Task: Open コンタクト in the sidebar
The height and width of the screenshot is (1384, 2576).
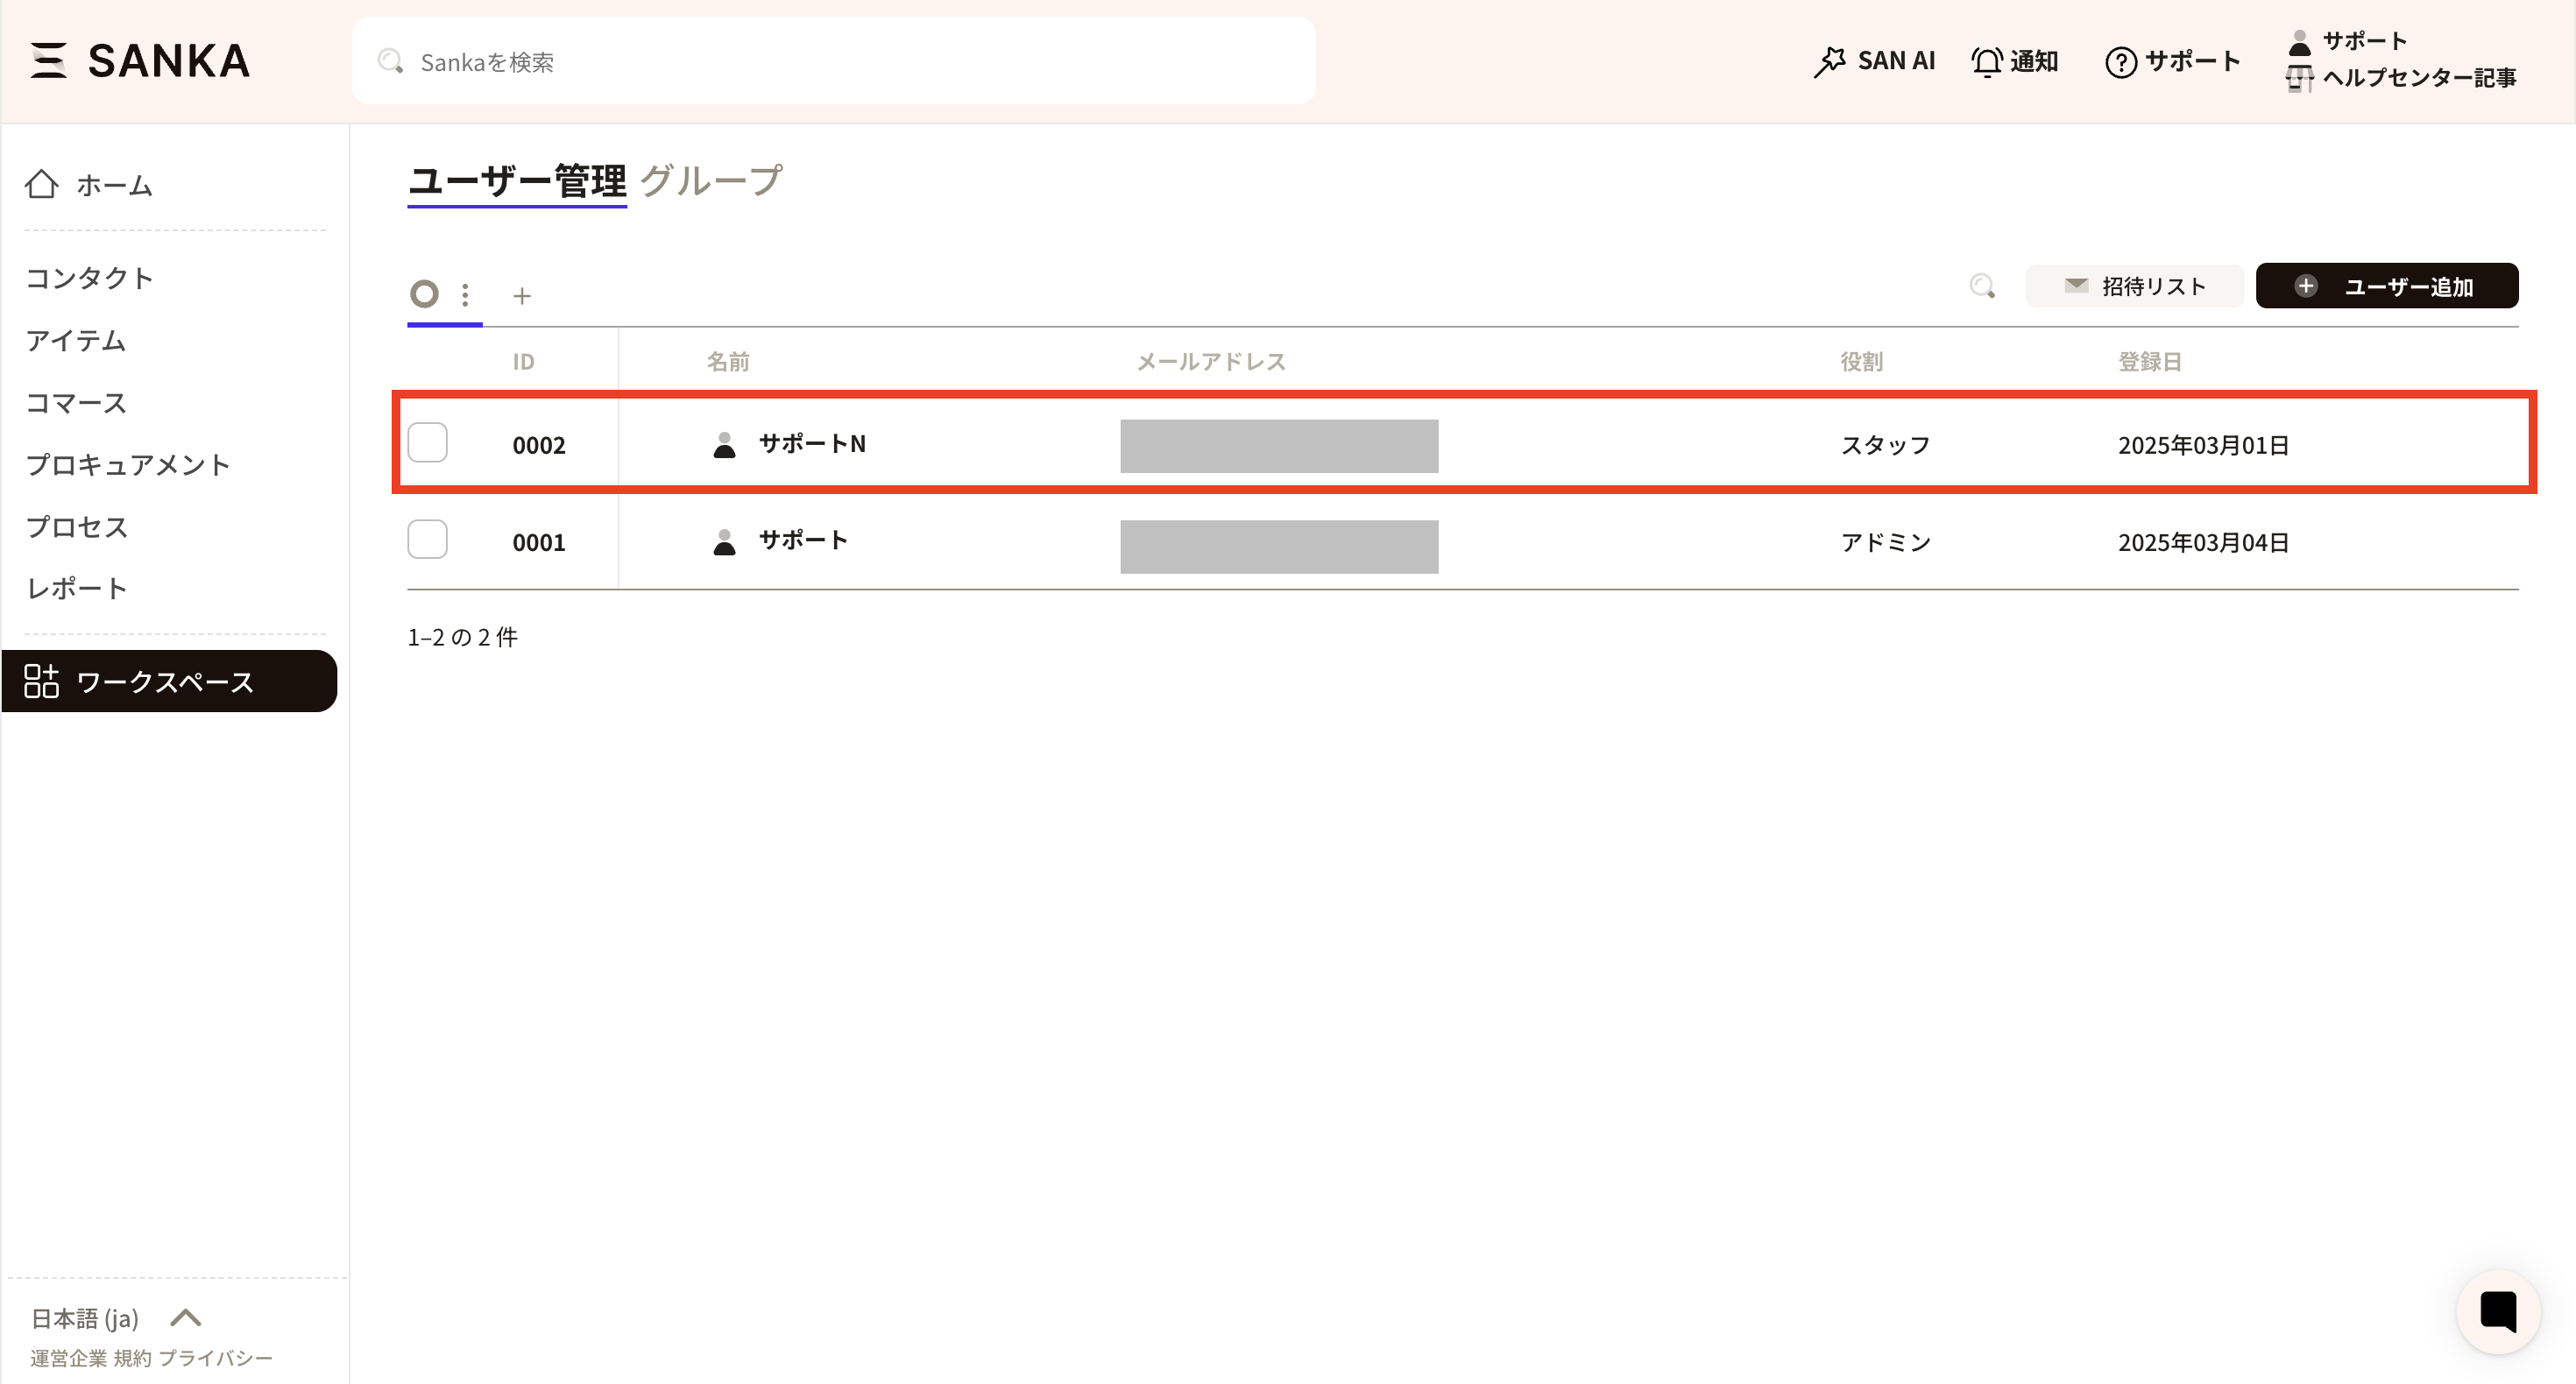Action: [89, 278]
